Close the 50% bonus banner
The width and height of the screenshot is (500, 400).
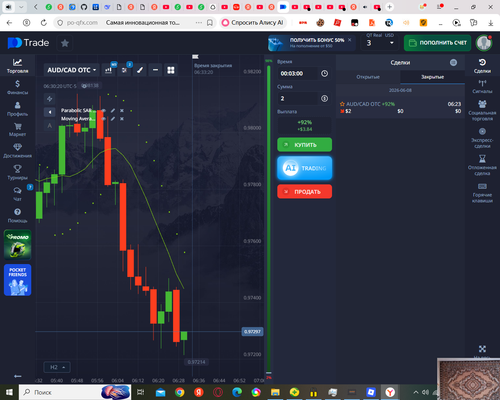click(350, 40)
